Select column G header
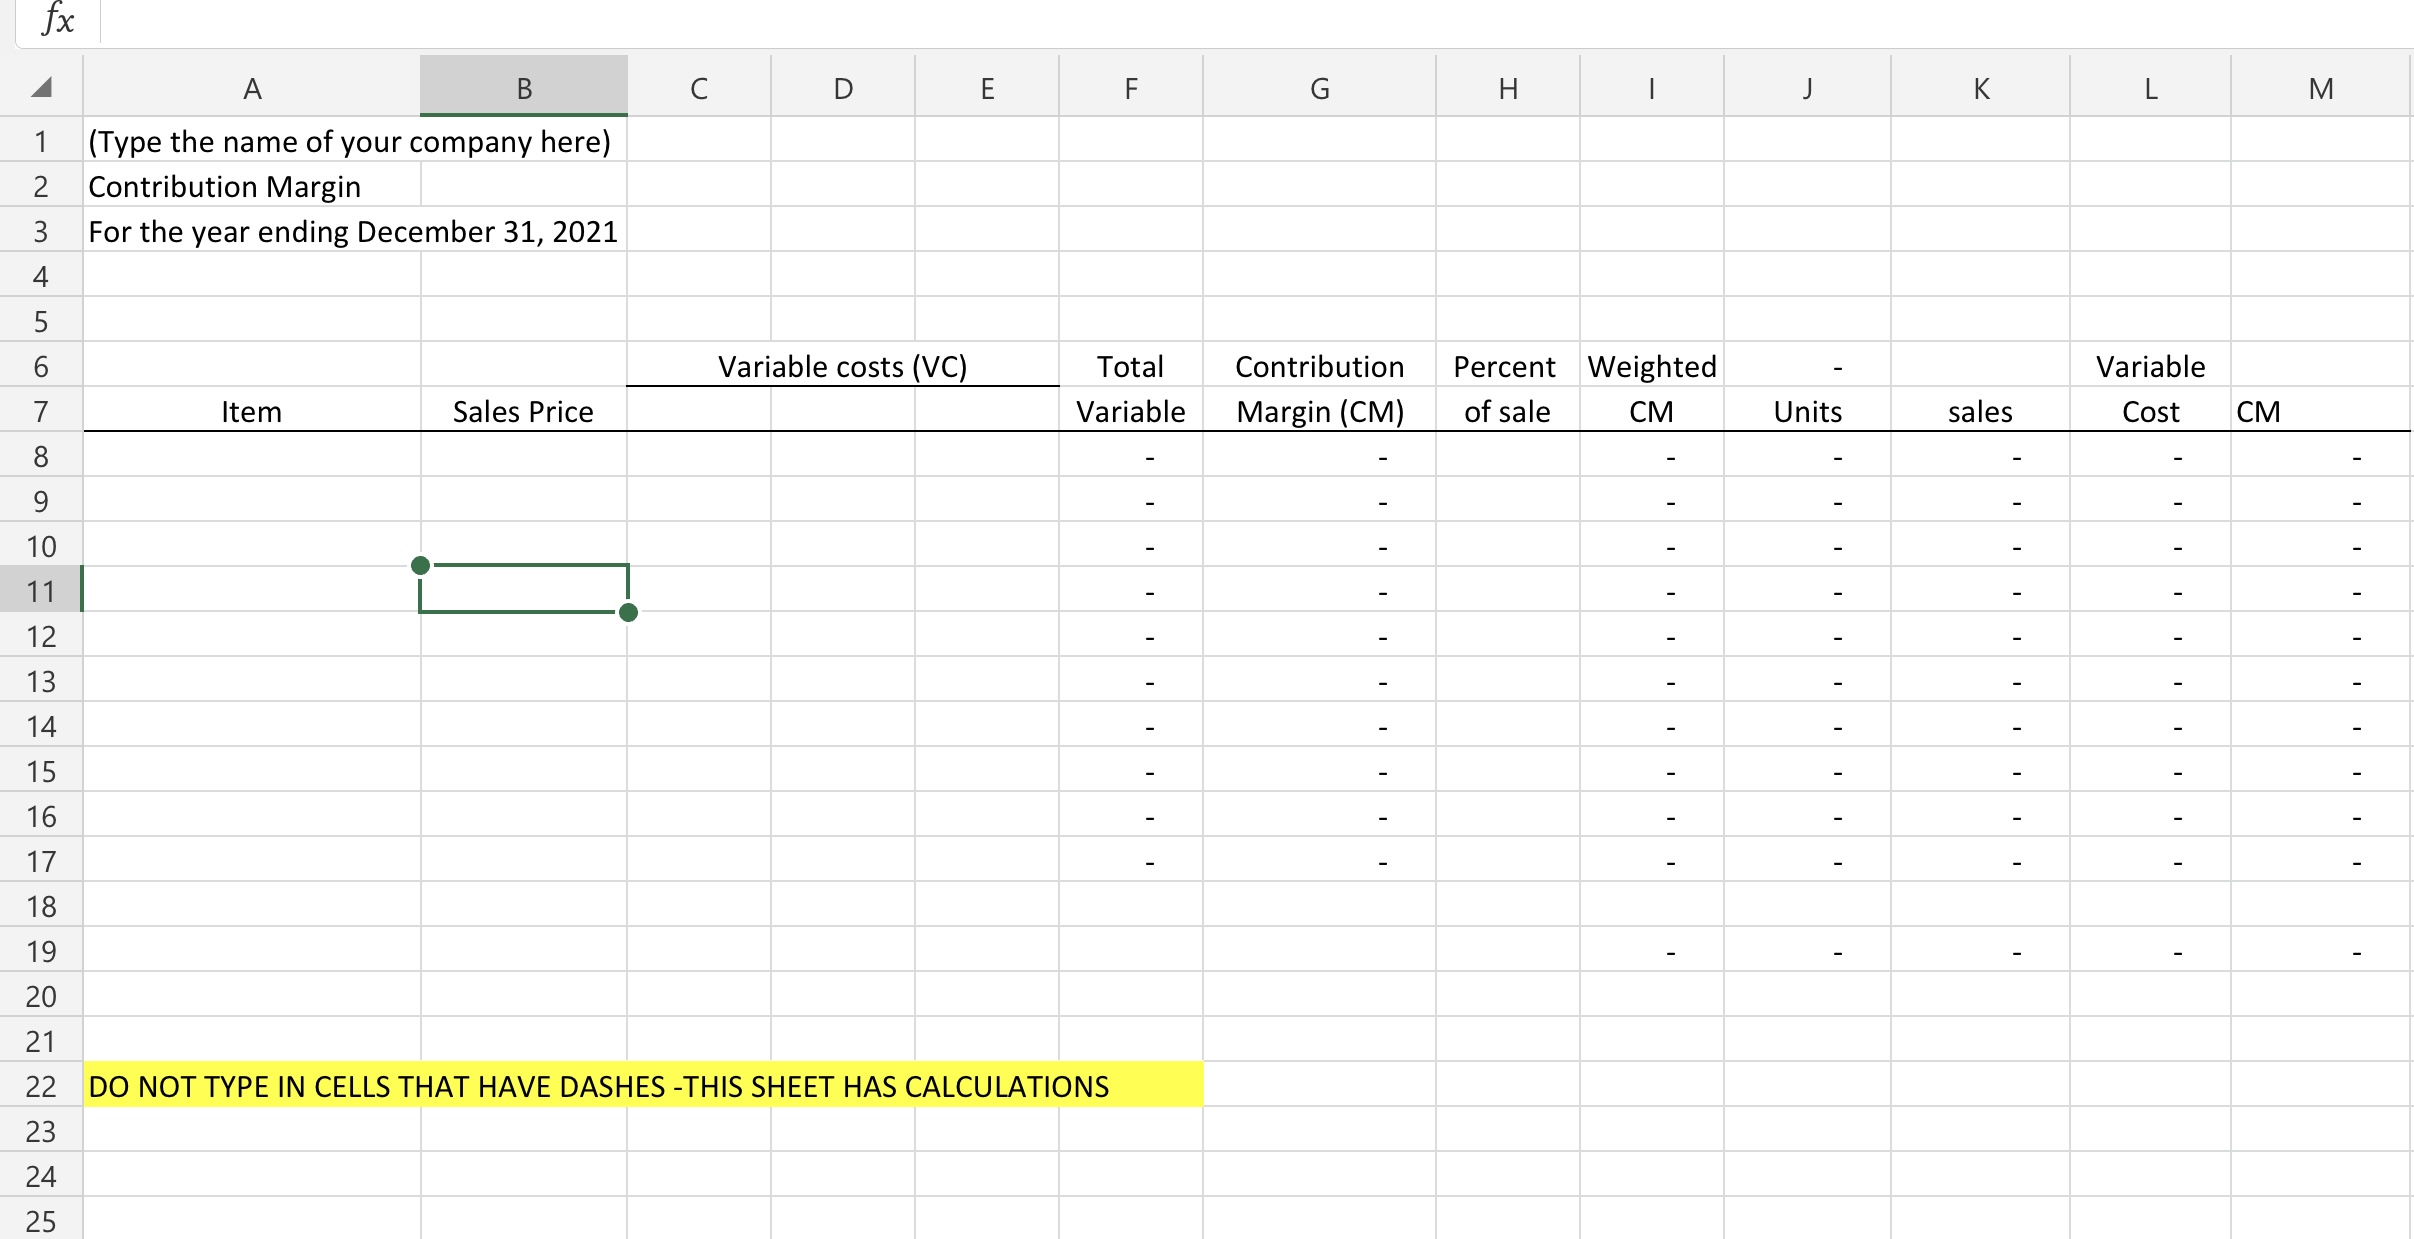2414x1239 pixels. coord(1319,88)
